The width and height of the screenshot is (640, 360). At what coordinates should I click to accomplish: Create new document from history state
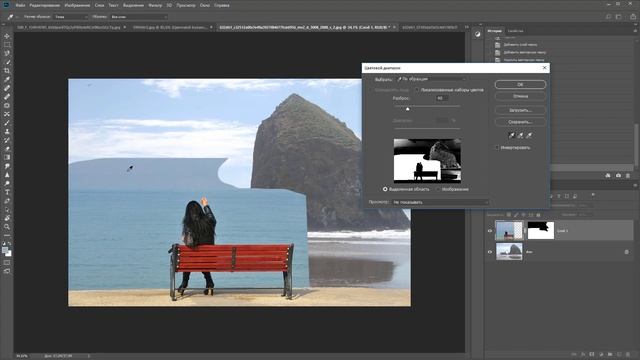click(x=608, y=176)
